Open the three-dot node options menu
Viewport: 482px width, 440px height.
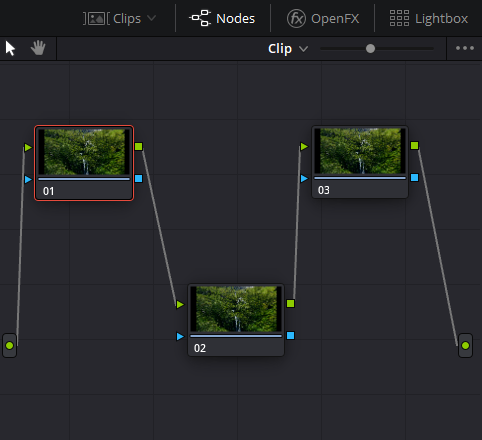465,48
